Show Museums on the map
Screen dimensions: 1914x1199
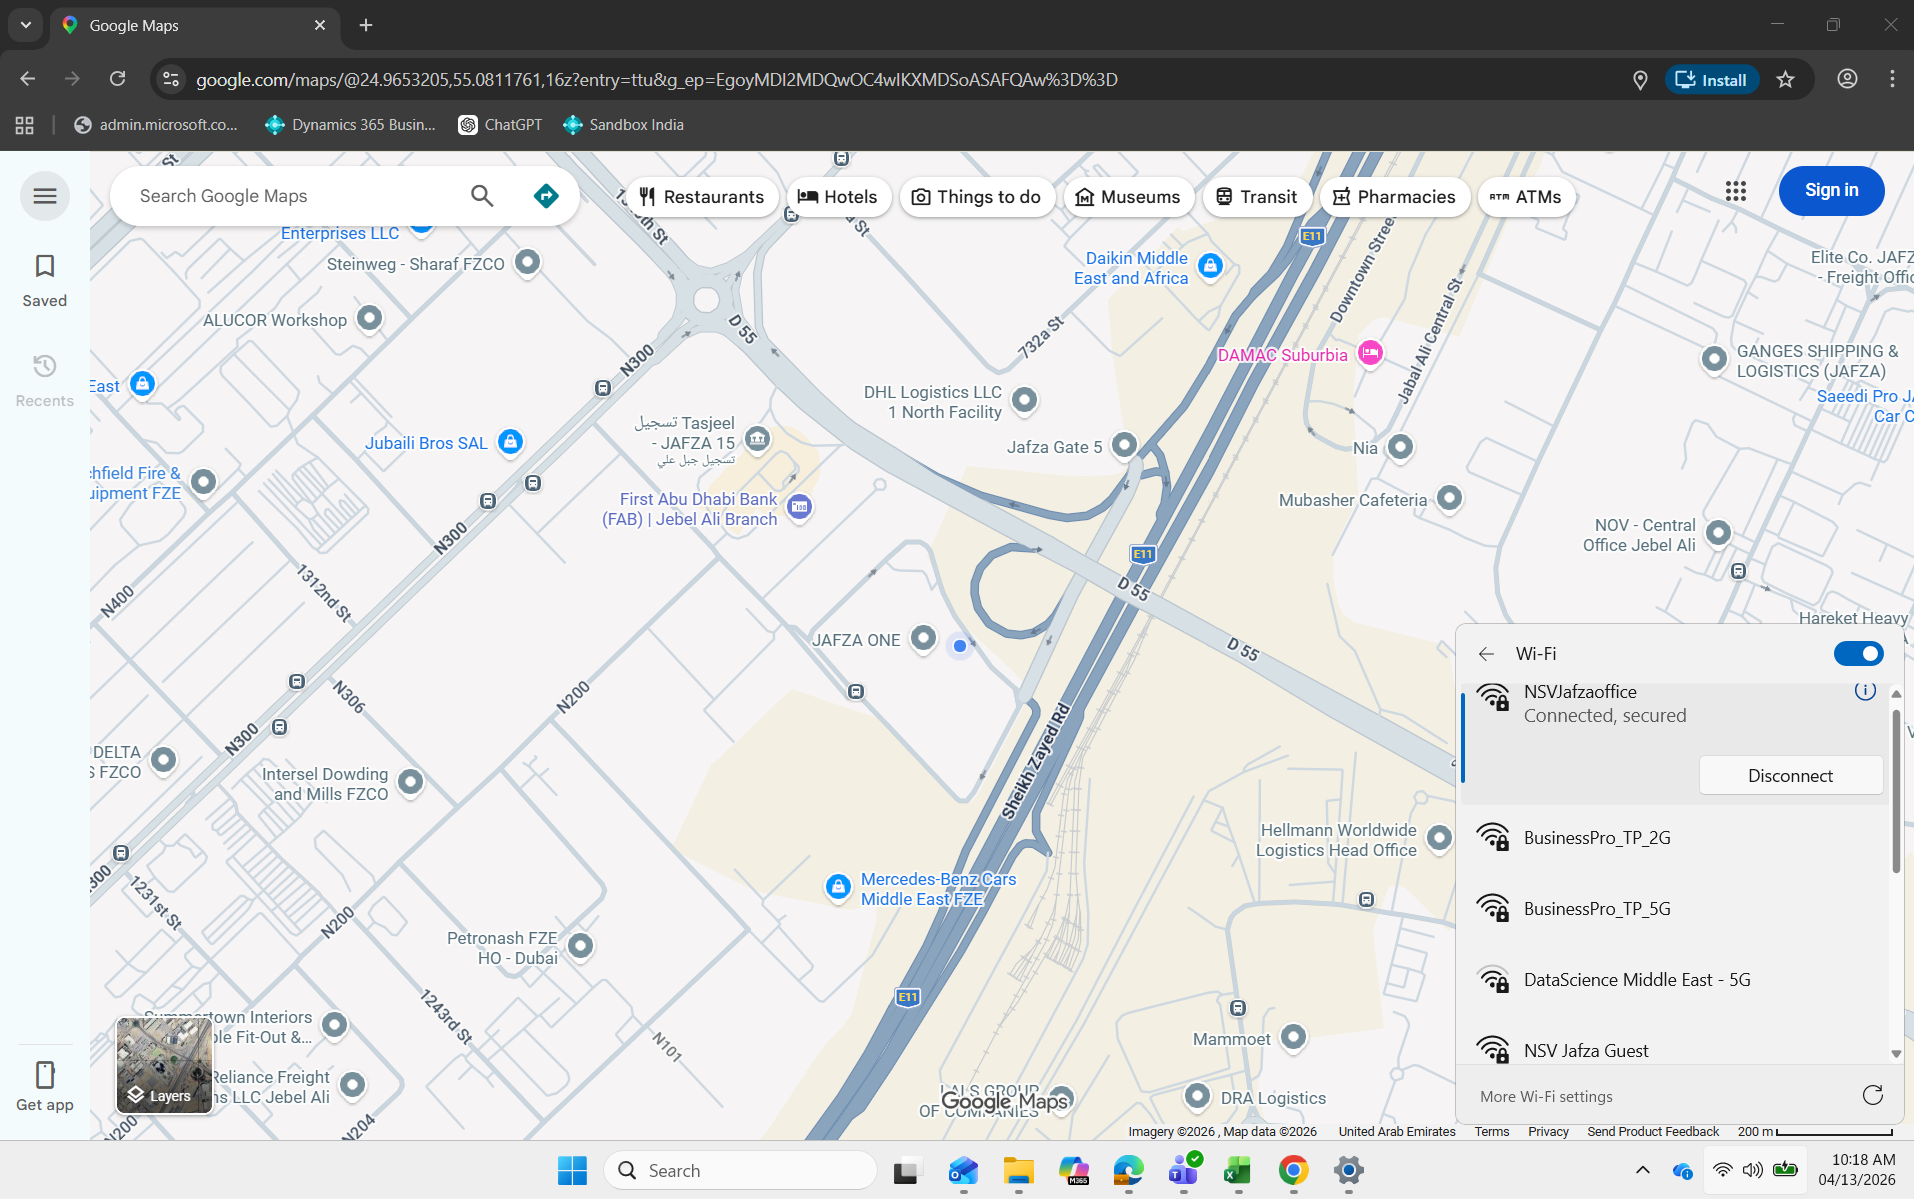click(1127, 197)
